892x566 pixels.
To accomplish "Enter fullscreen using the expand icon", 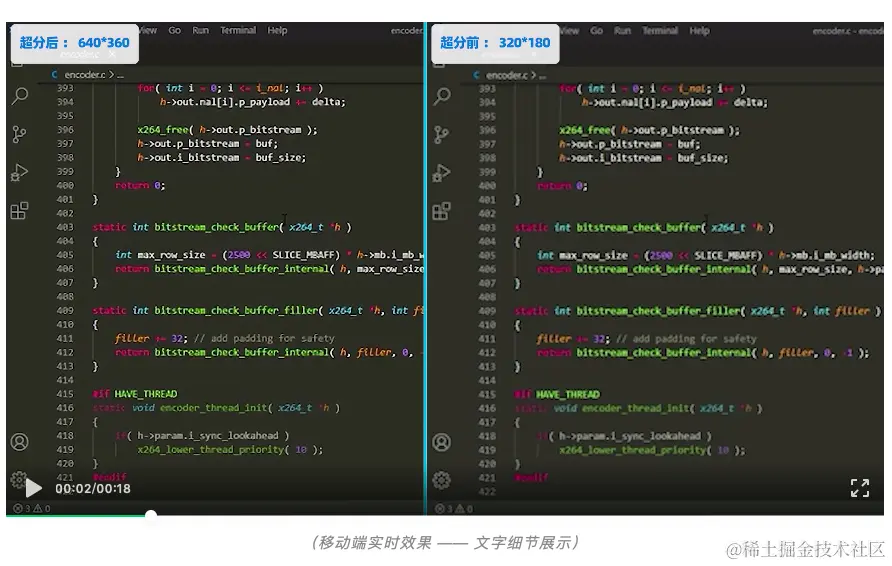I will click(860, 487).
